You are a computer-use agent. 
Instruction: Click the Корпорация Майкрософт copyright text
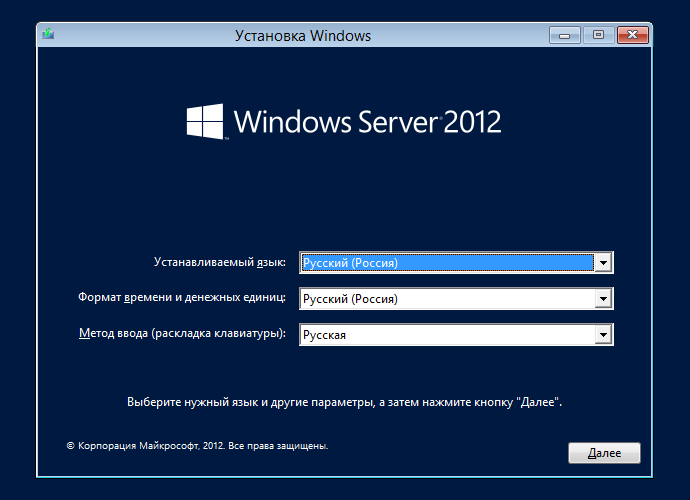[x=197, y=446]
